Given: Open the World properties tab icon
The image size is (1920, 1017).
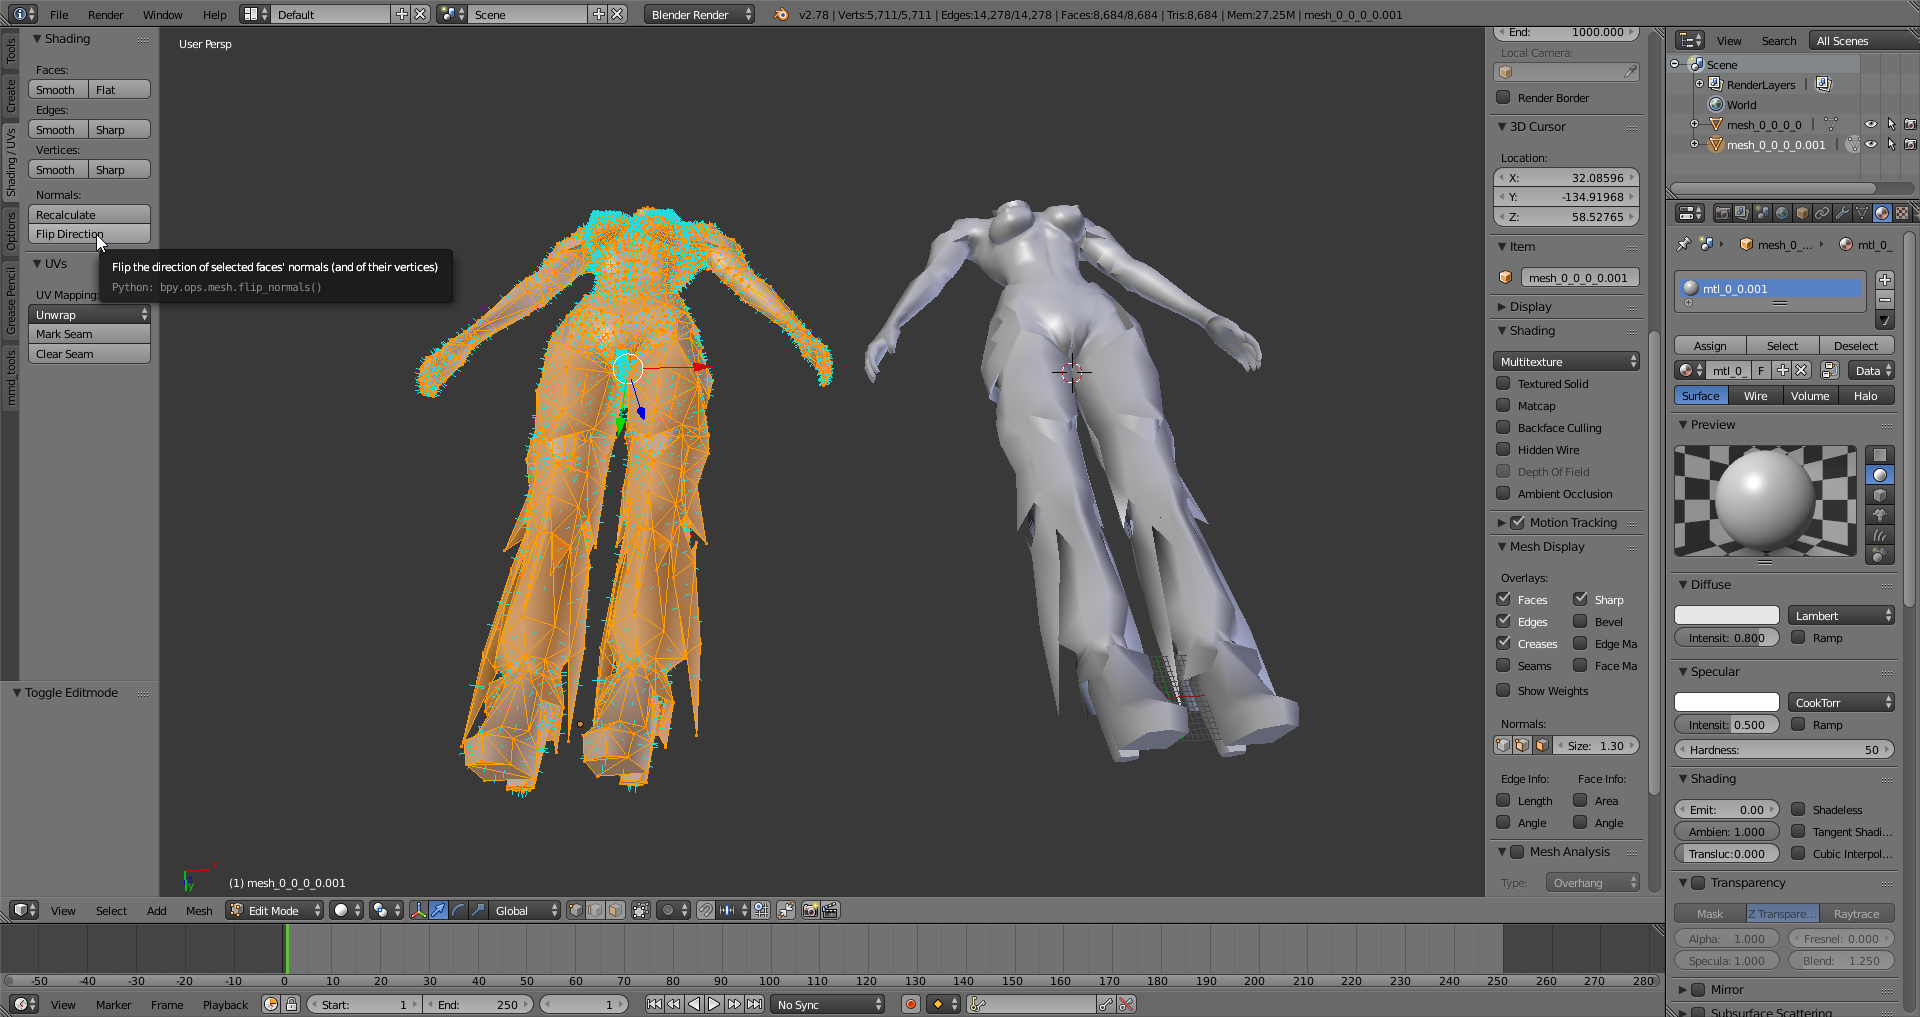Looking at the screenshot, I should [x=1782, y=213].
